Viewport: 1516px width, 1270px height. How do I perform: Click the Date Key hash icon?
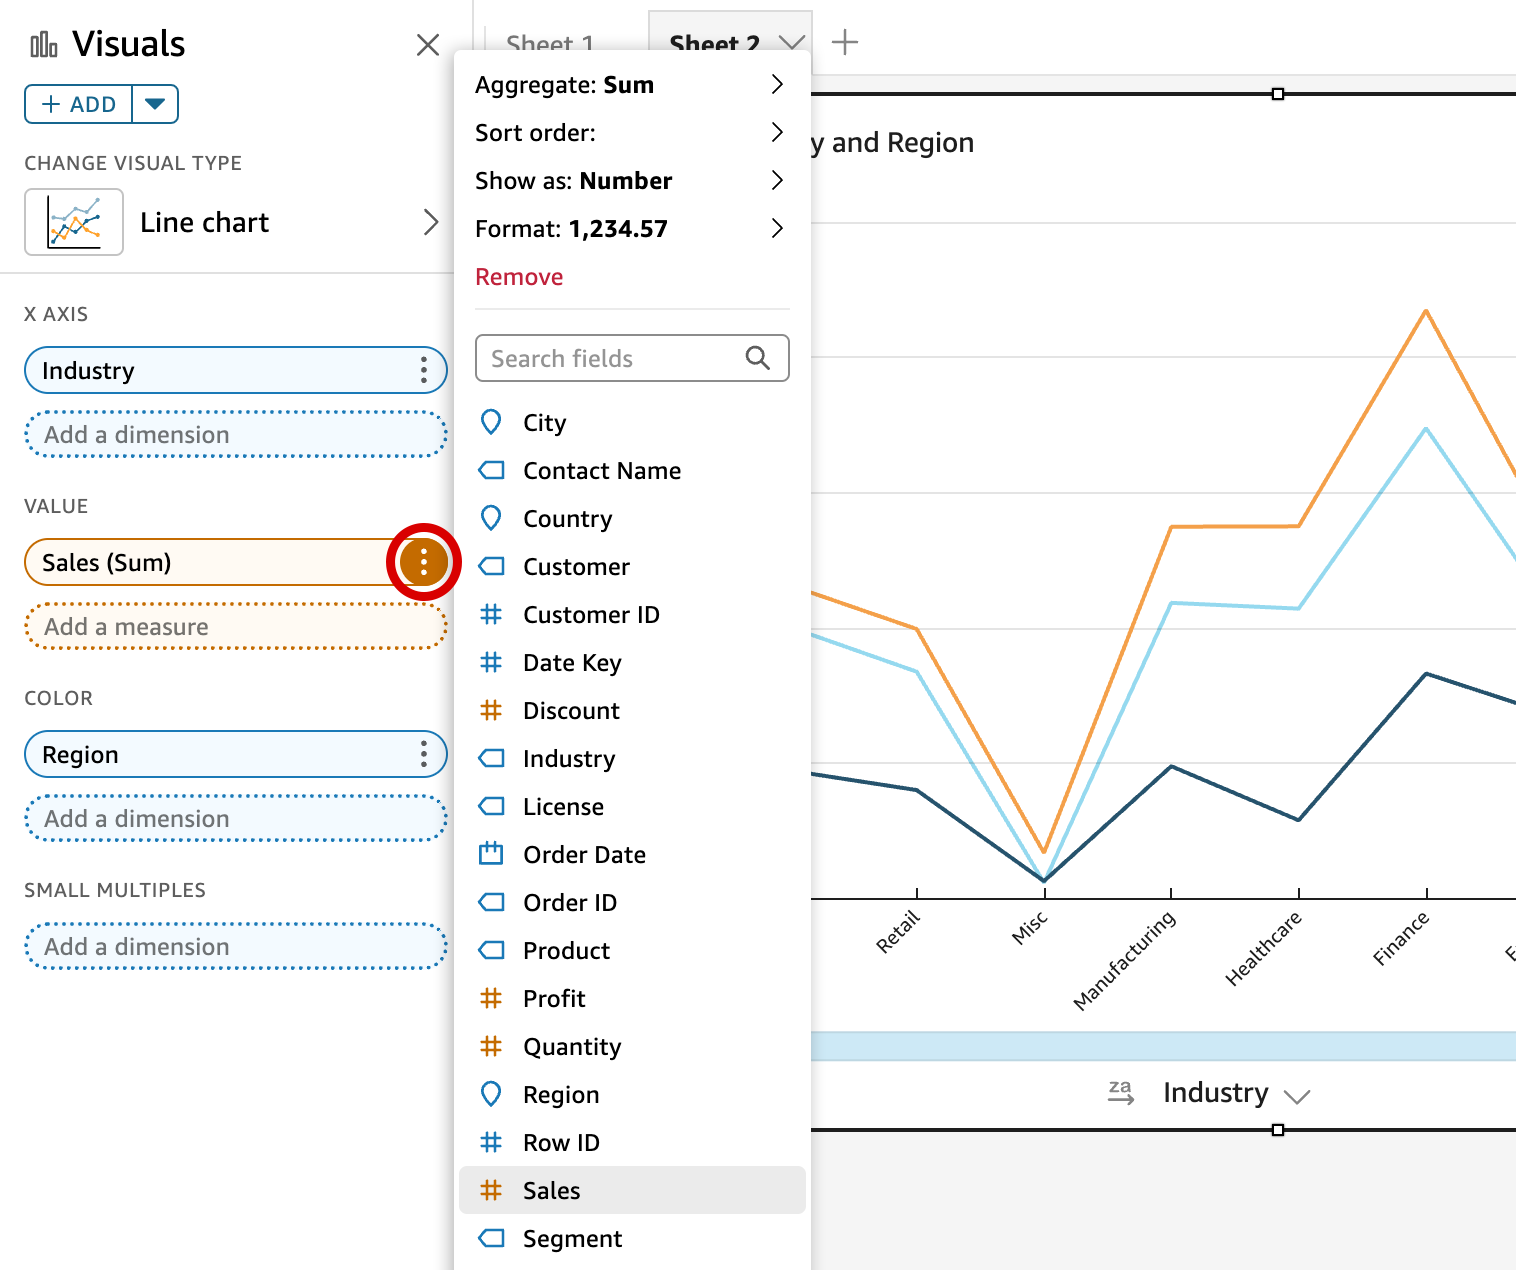click(491, 662)
